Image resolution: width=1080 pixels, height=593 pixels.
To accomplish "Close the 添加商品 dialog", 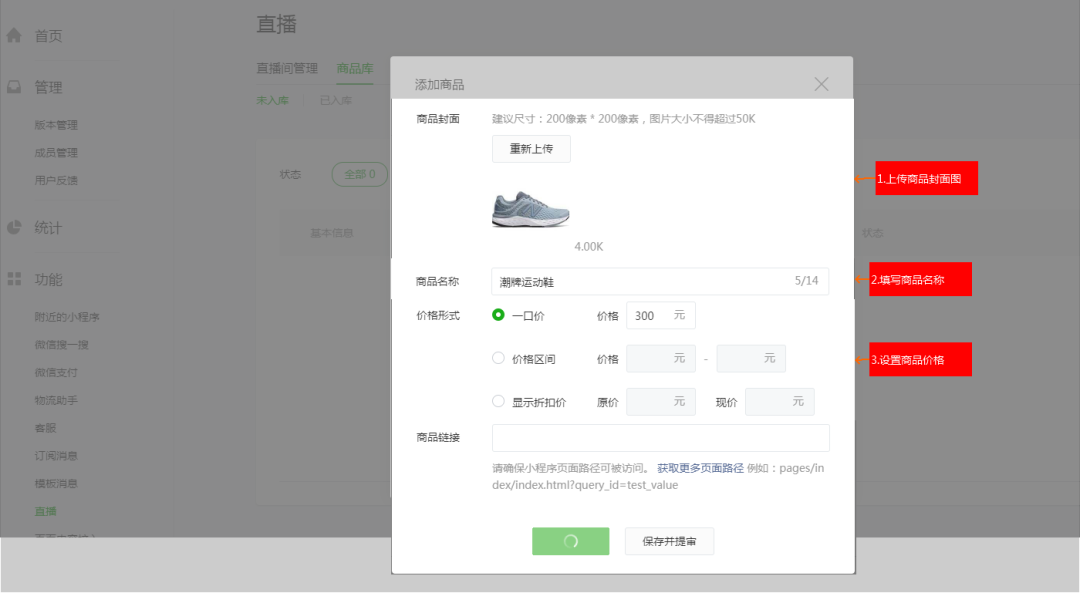I will point(821,84).
